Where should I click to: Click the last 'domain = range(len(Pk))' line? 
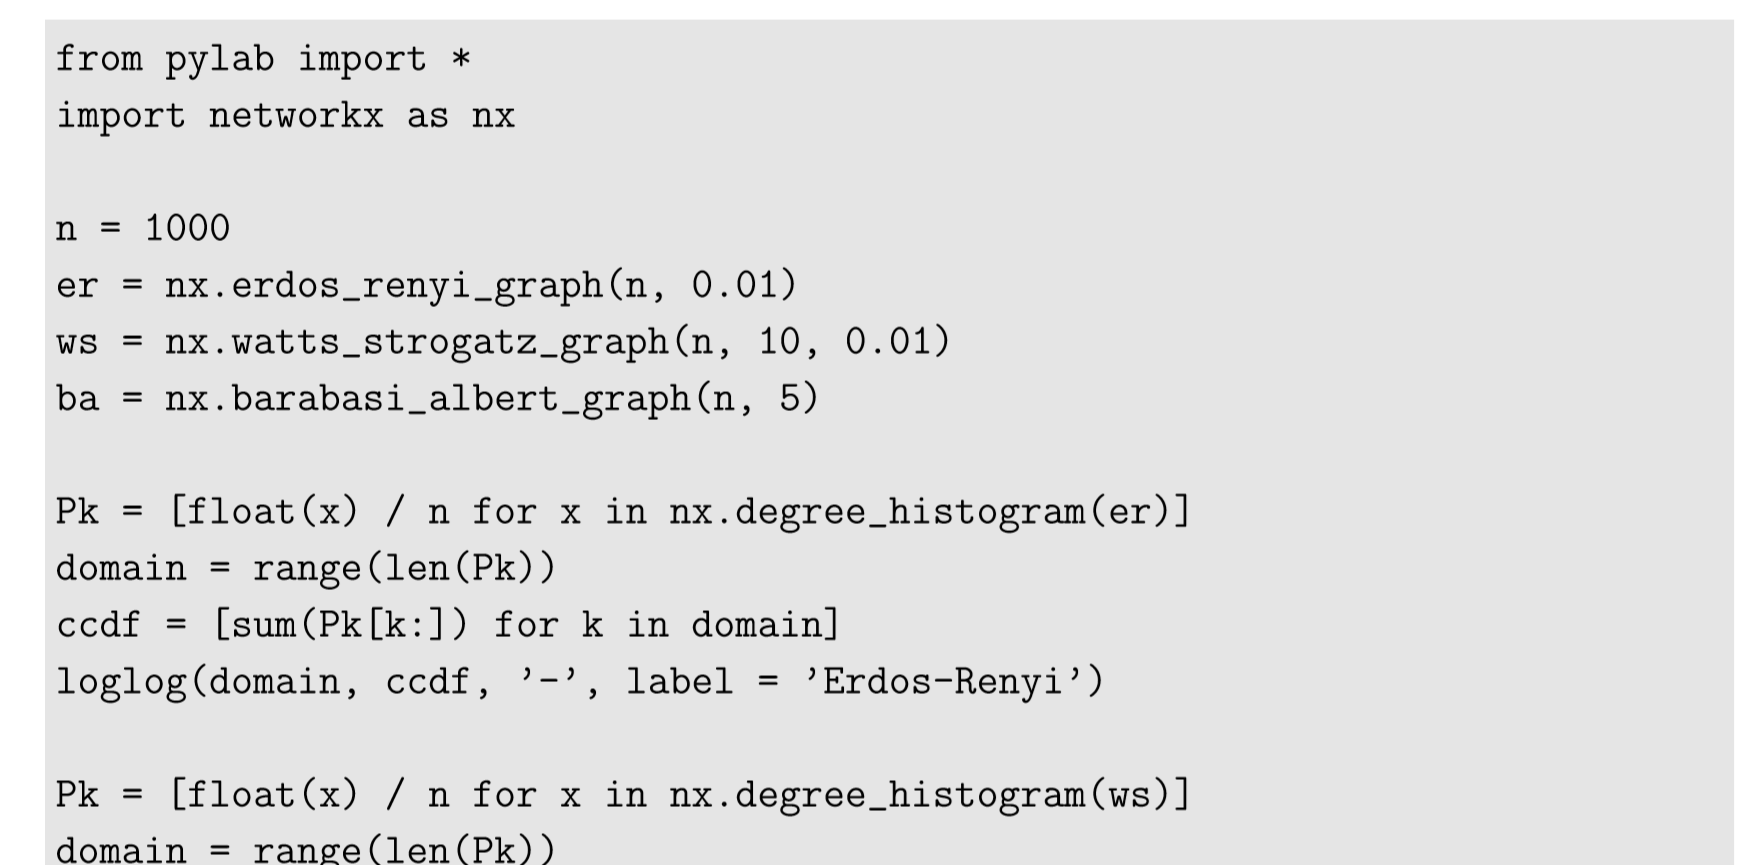[305, 849]
